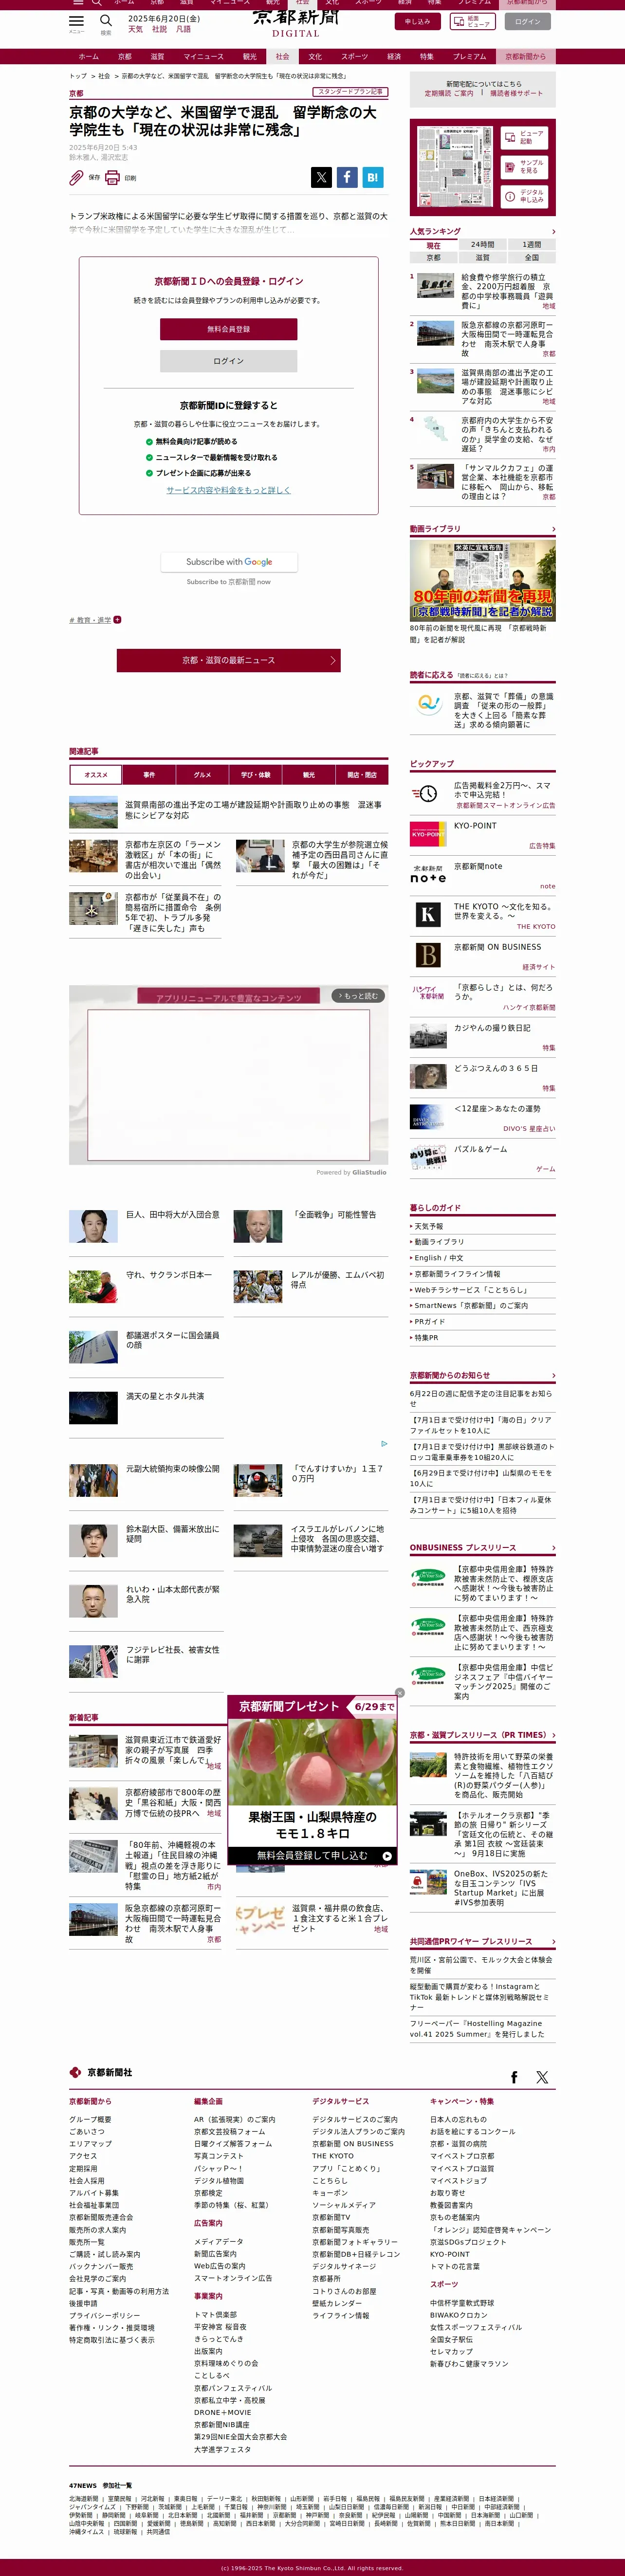Select ranking region 全国

point(531,257)
